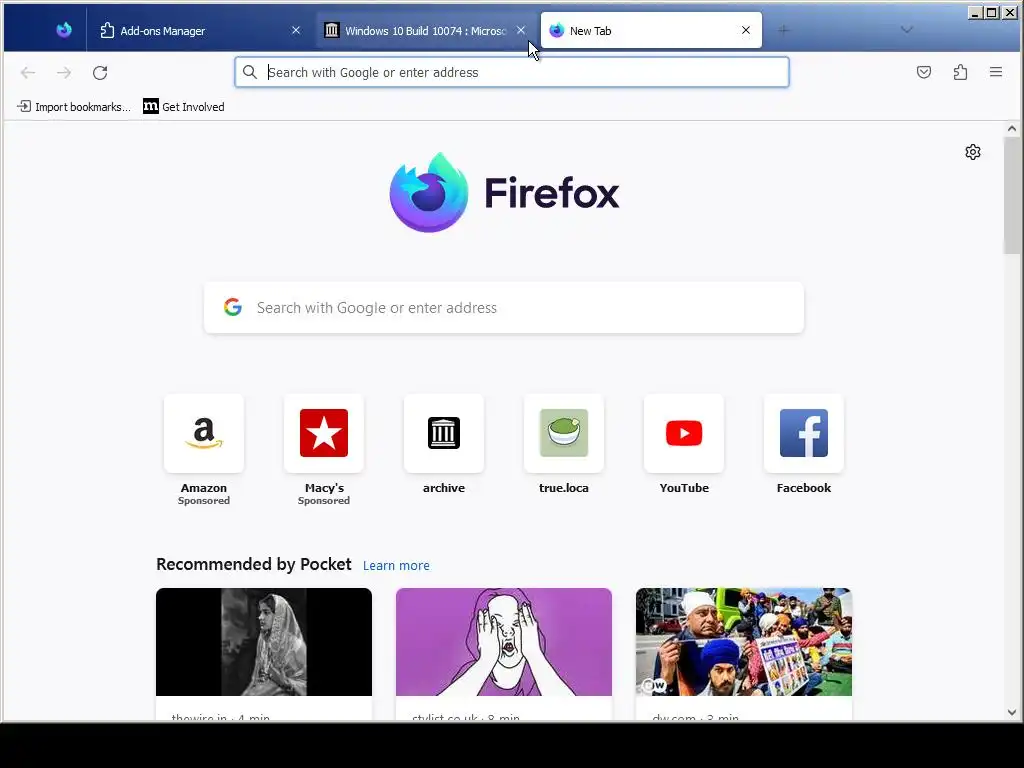Open the Extensions puzzle icon

pos(960,72)
